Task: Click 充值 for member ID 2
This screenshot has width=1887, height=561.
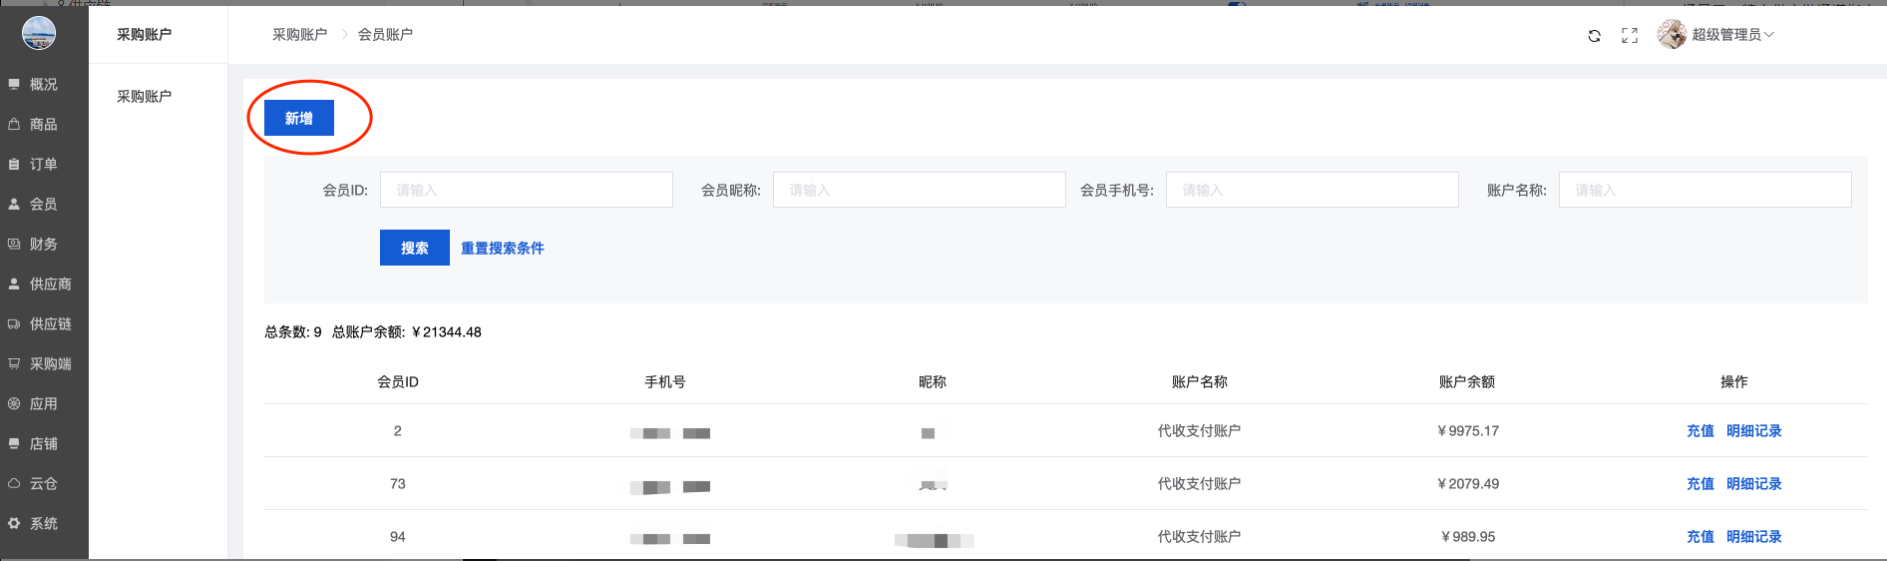Action: pos(1700,431)
